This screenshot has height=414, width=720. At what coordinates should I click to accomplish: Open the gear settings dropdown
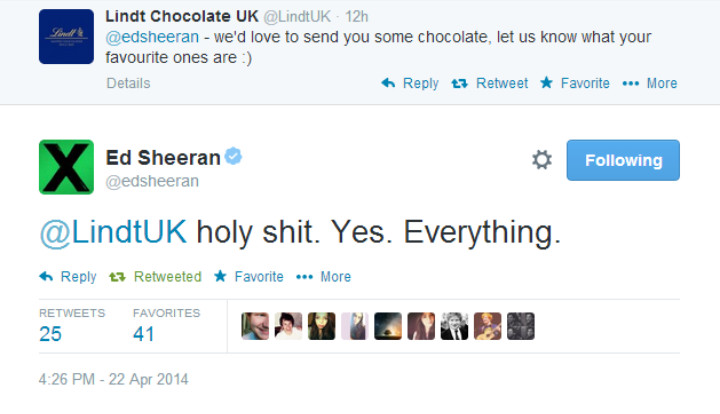542,160
